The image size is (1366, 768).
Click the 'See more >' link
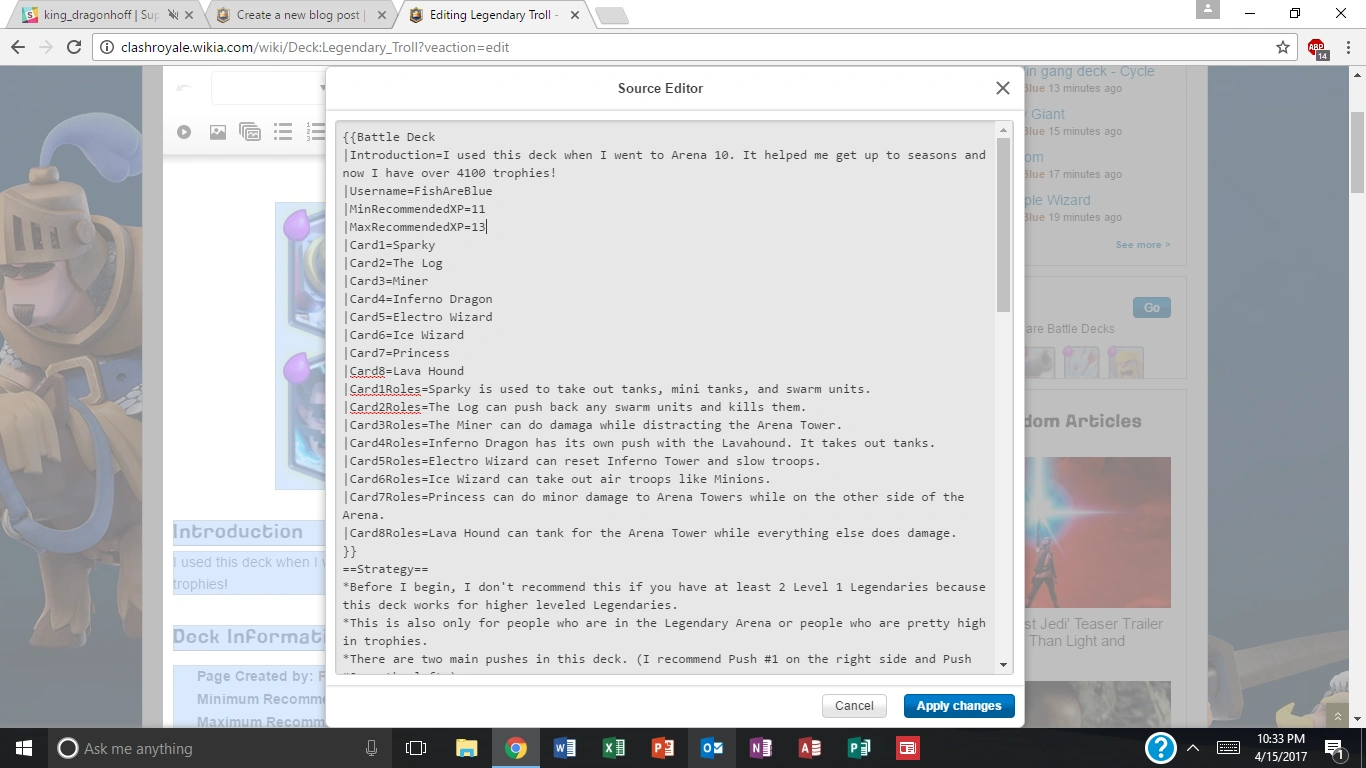pos(1143,245)
